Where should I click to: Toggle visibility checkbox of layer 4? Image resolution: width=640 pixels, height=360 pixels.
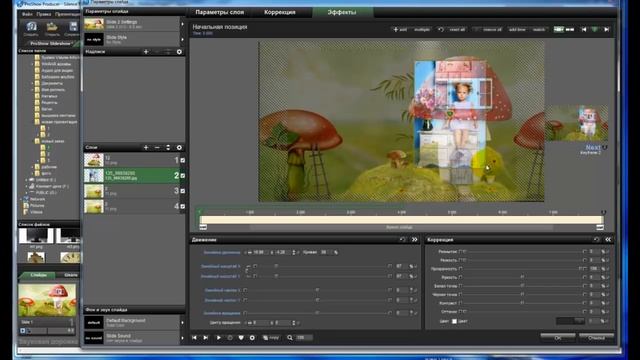coord(182,206)
